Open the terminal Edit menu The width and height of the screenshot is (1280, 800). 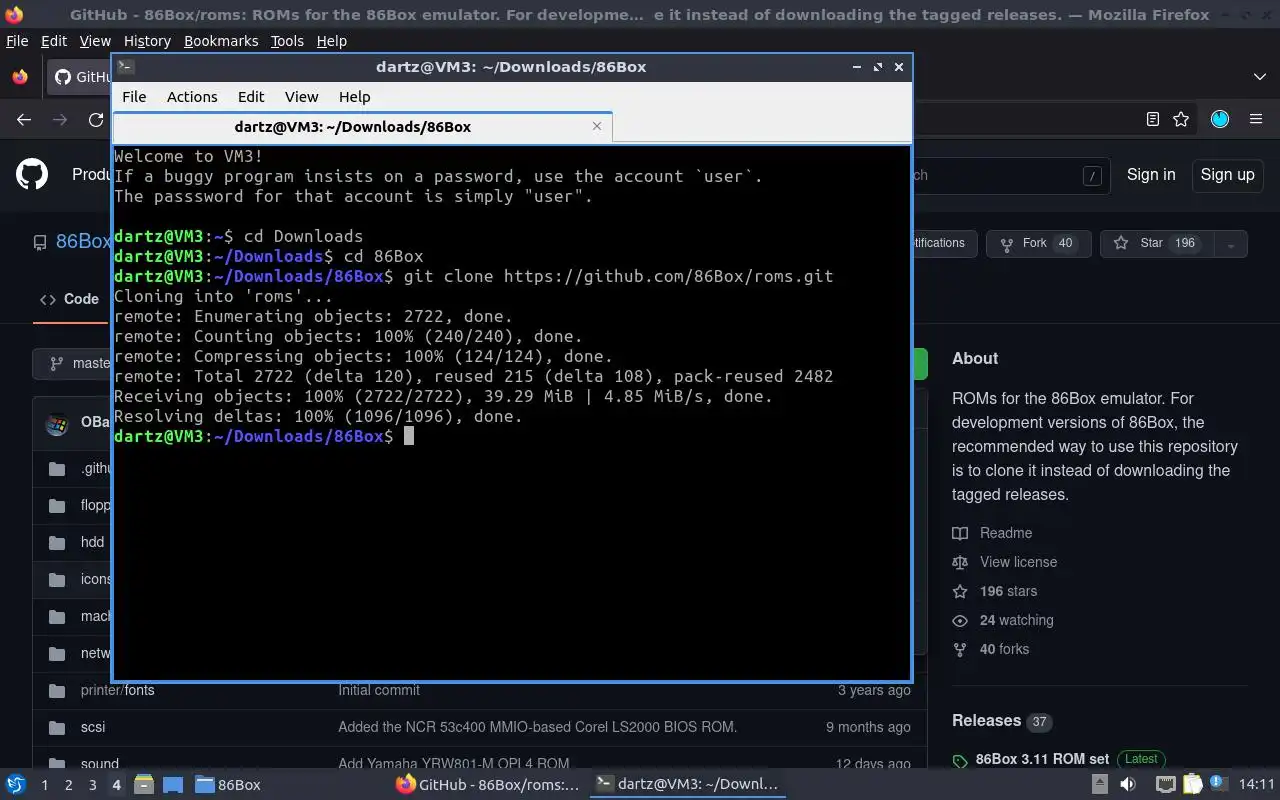[x=251, y=97]
